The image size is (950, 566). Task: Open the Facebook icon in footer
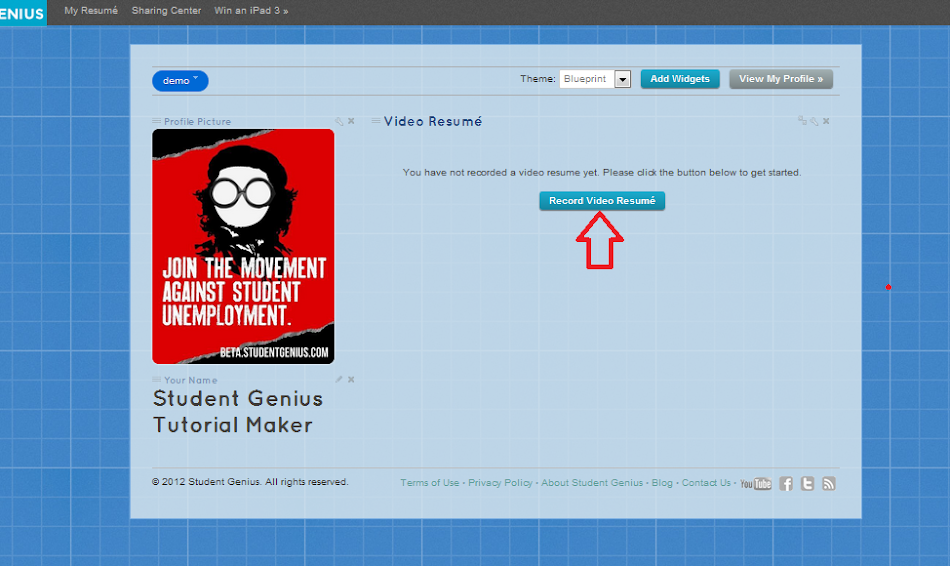coord(786,484)
